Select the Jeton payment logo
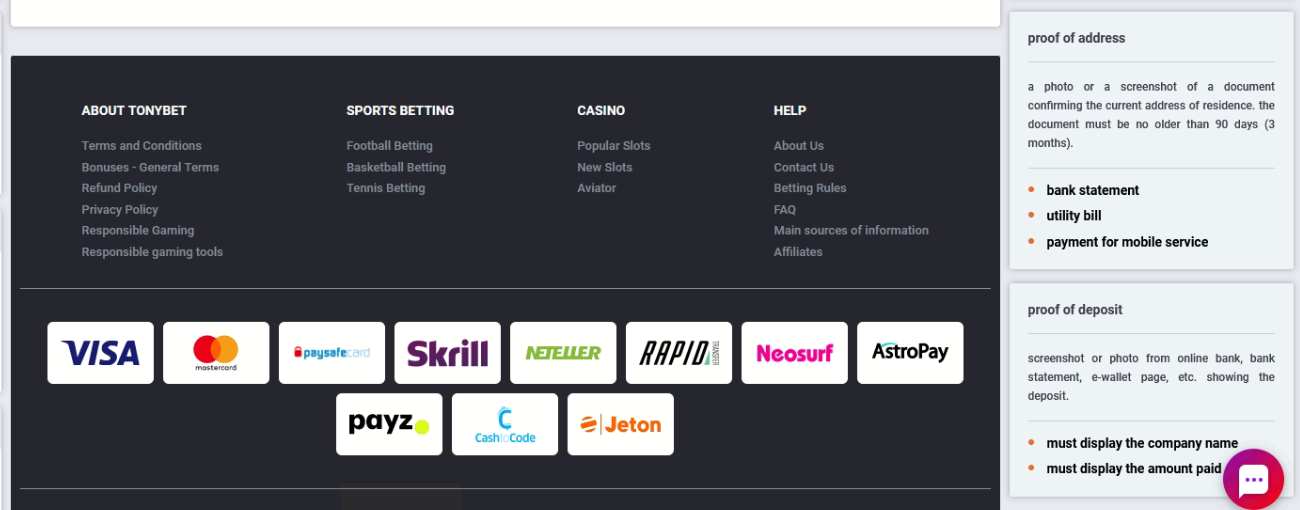Screen dimensions: 1300x510 (x=620, y=424)
